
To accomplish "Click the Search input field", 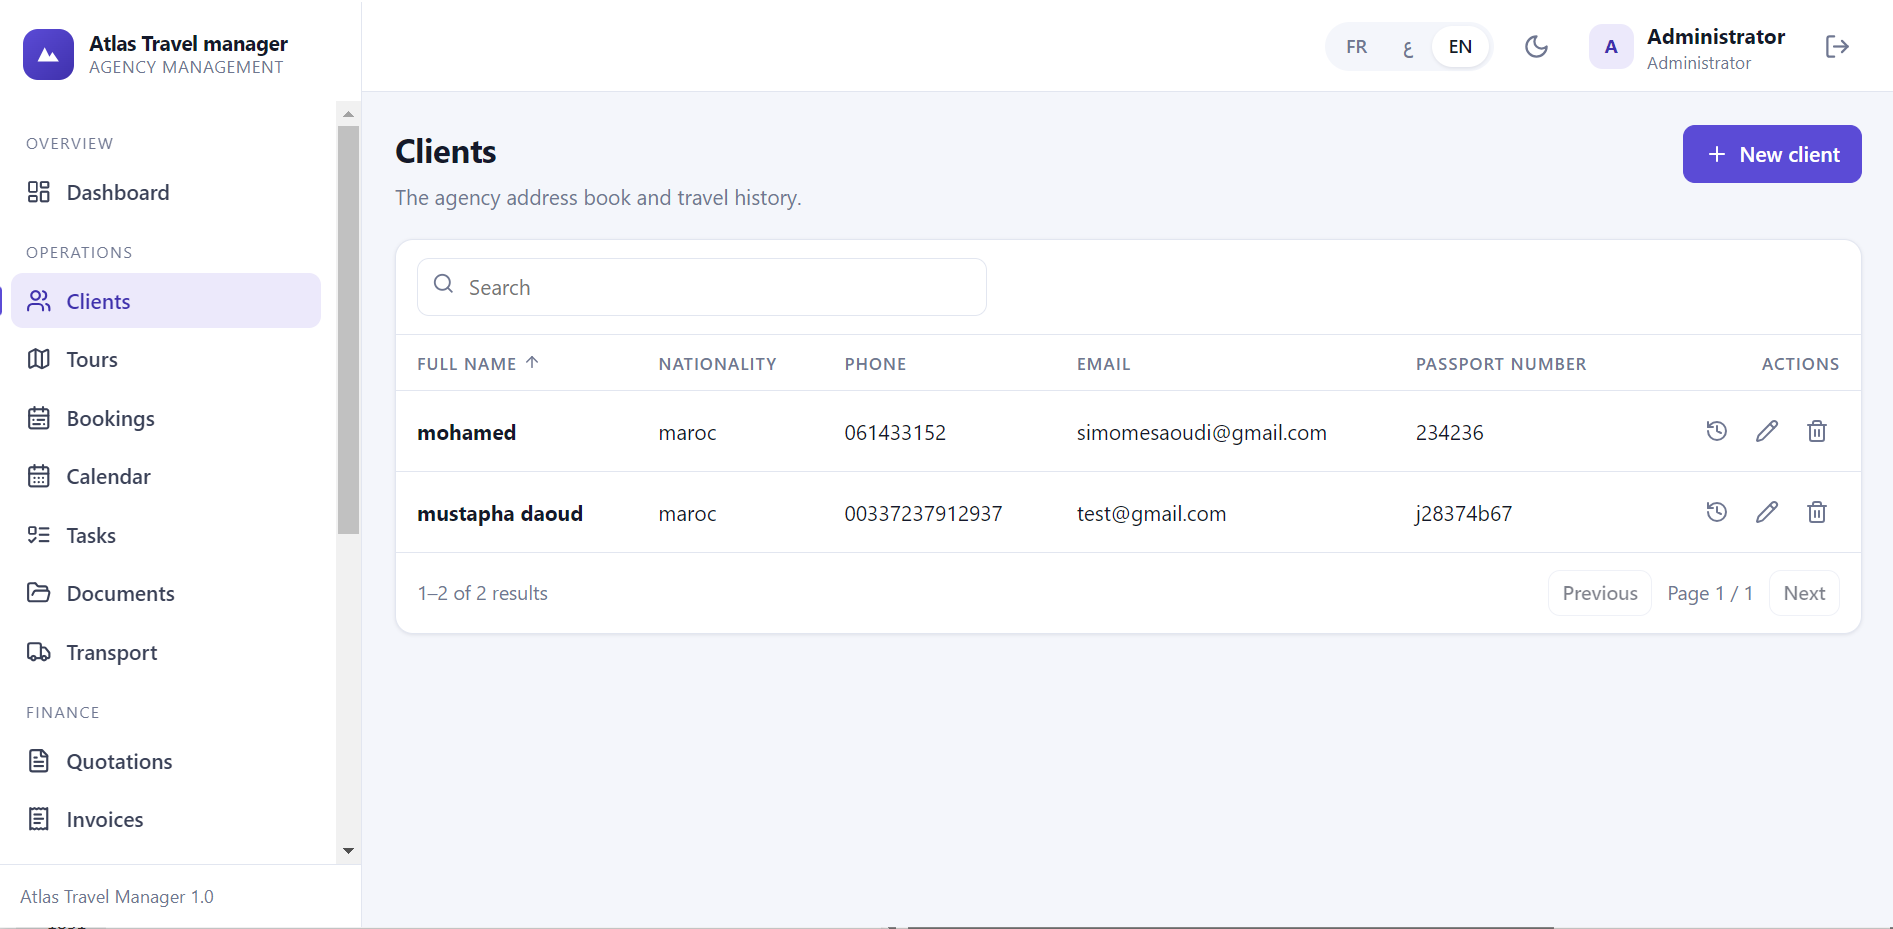I will click(702, 287).
